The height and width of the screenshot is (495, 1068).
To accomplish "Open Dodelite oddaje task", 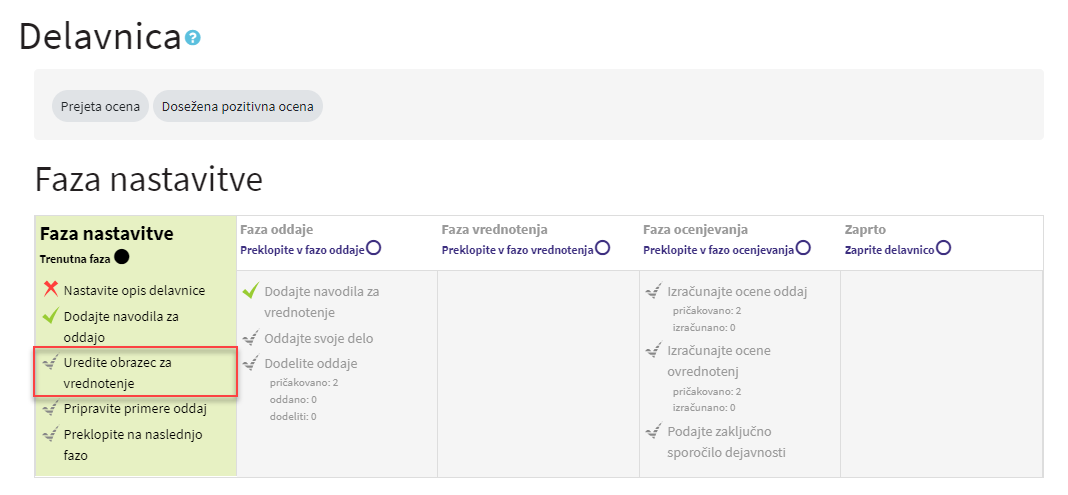I will pyautogui.click(x=311, y=363).
